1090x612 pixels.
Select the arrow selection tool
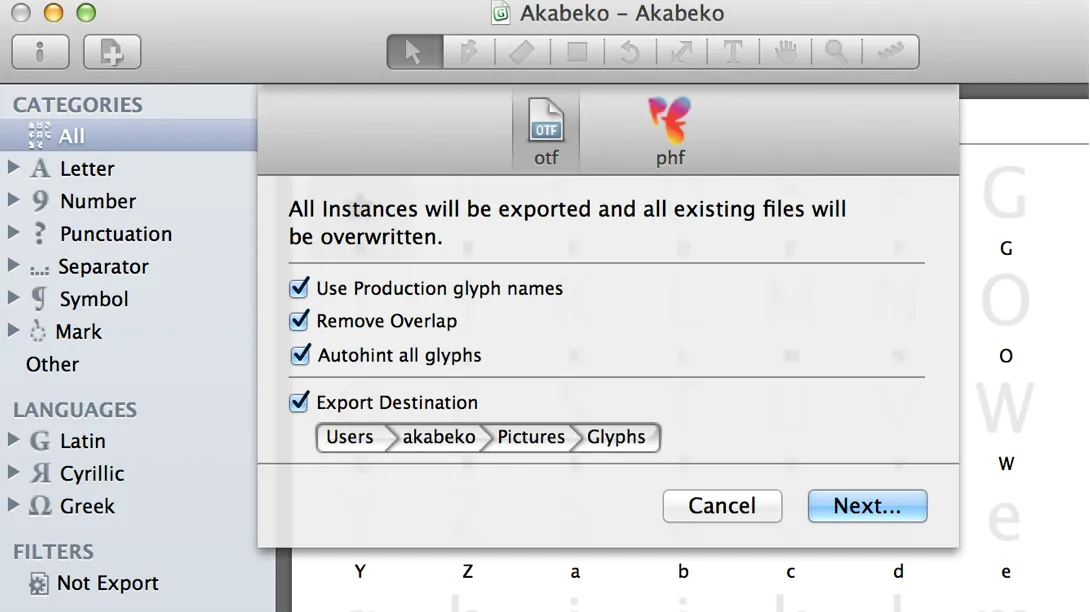(413, 52)
